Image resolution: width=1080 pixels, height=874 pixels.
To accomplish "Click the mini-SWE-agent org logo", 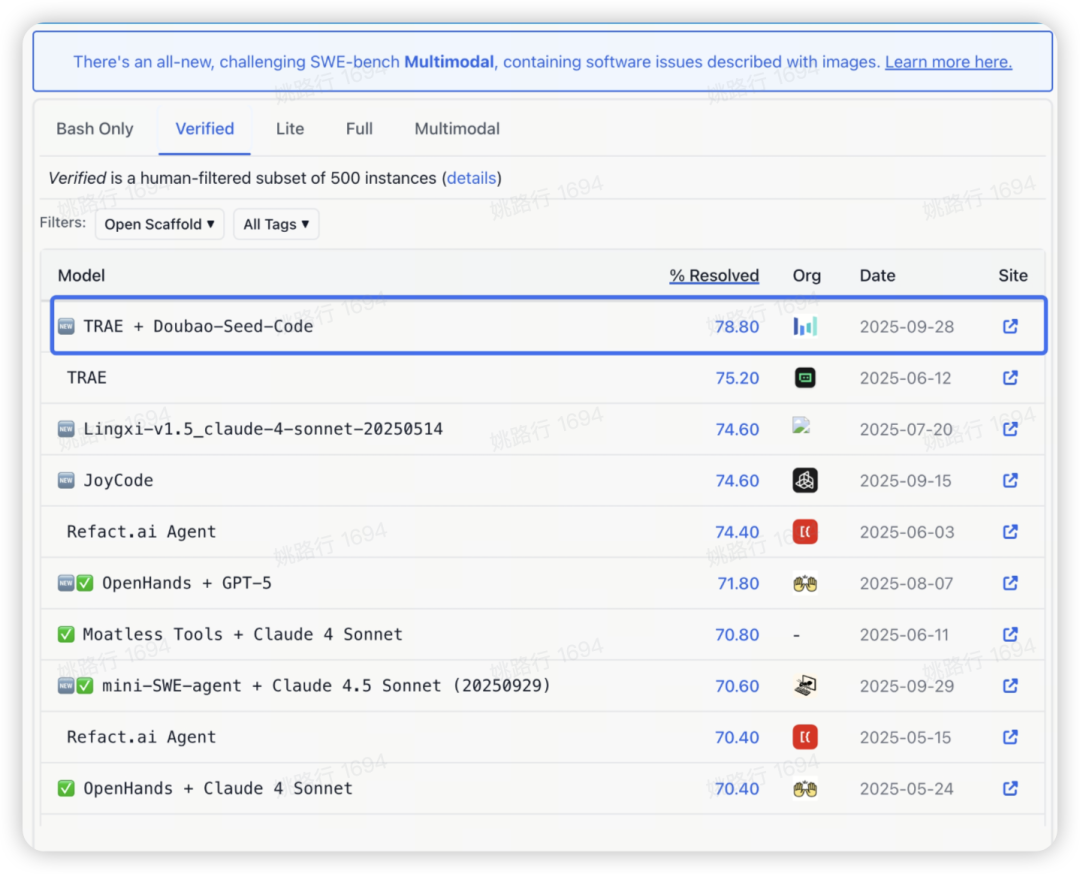I will (804, 685).
